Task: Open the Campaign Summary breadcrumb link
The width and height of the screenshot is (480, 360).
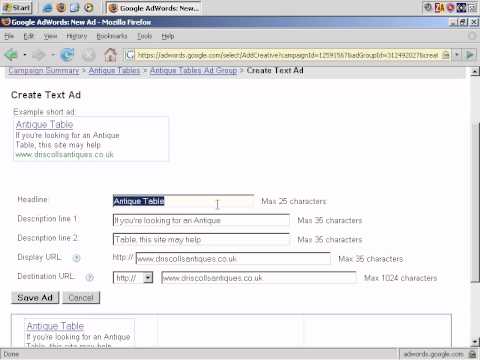Action: (44, 71)
